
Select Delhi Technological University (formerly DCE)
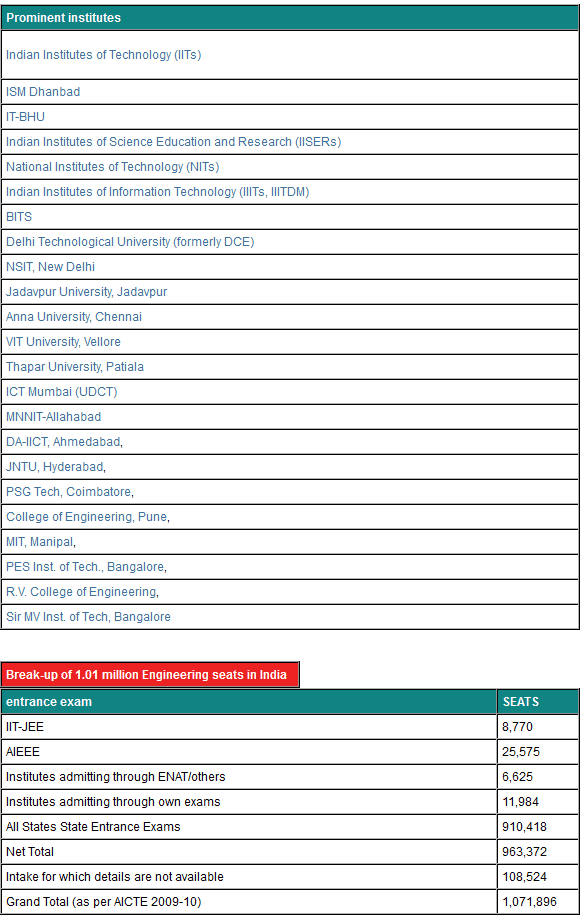(x=130, y=242)
